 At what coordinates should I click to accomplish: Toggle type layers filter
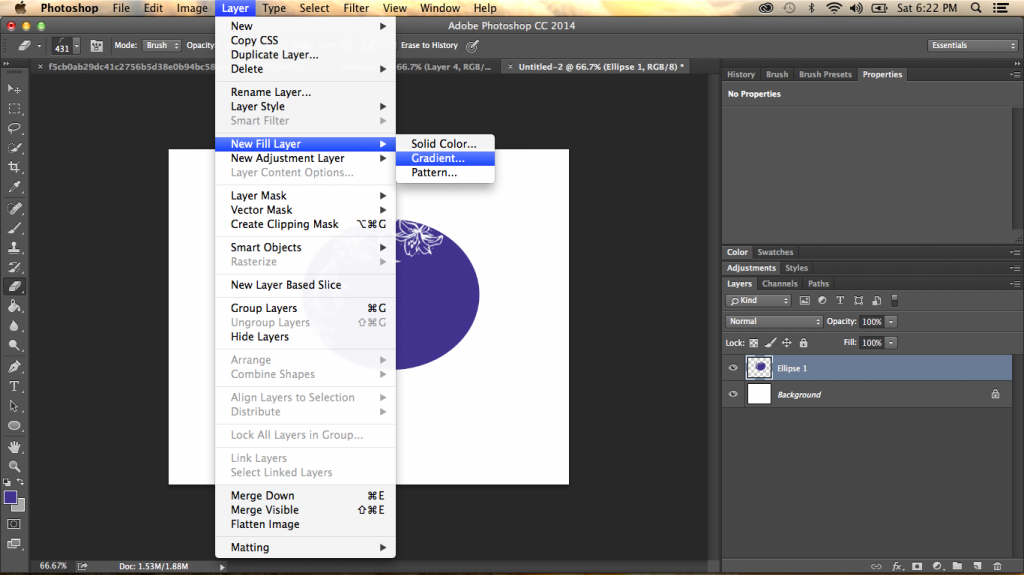point(840,301)
